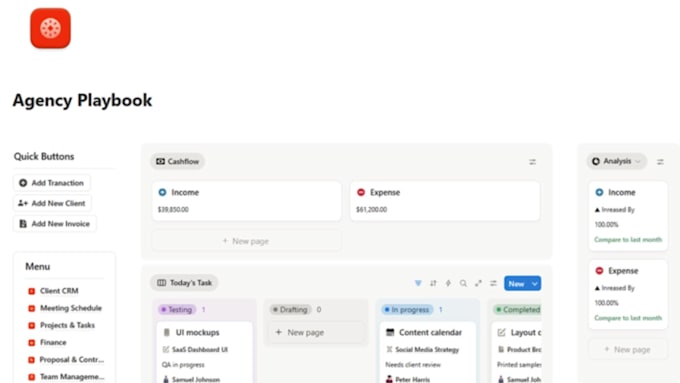The width and height of the screenshot is (680, 383).
Task: Click the Quick Buttons heading
Action: [x=44, y=157]
